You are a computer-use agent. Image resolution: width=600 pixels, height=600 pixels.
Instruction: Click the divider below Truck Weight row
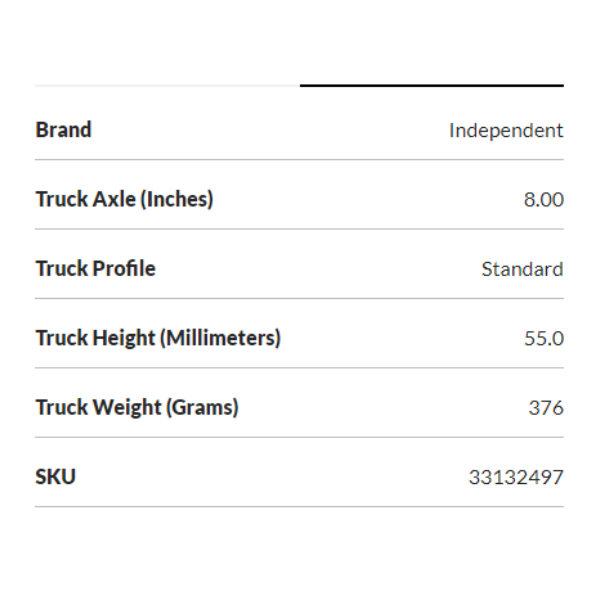(299, 437)
